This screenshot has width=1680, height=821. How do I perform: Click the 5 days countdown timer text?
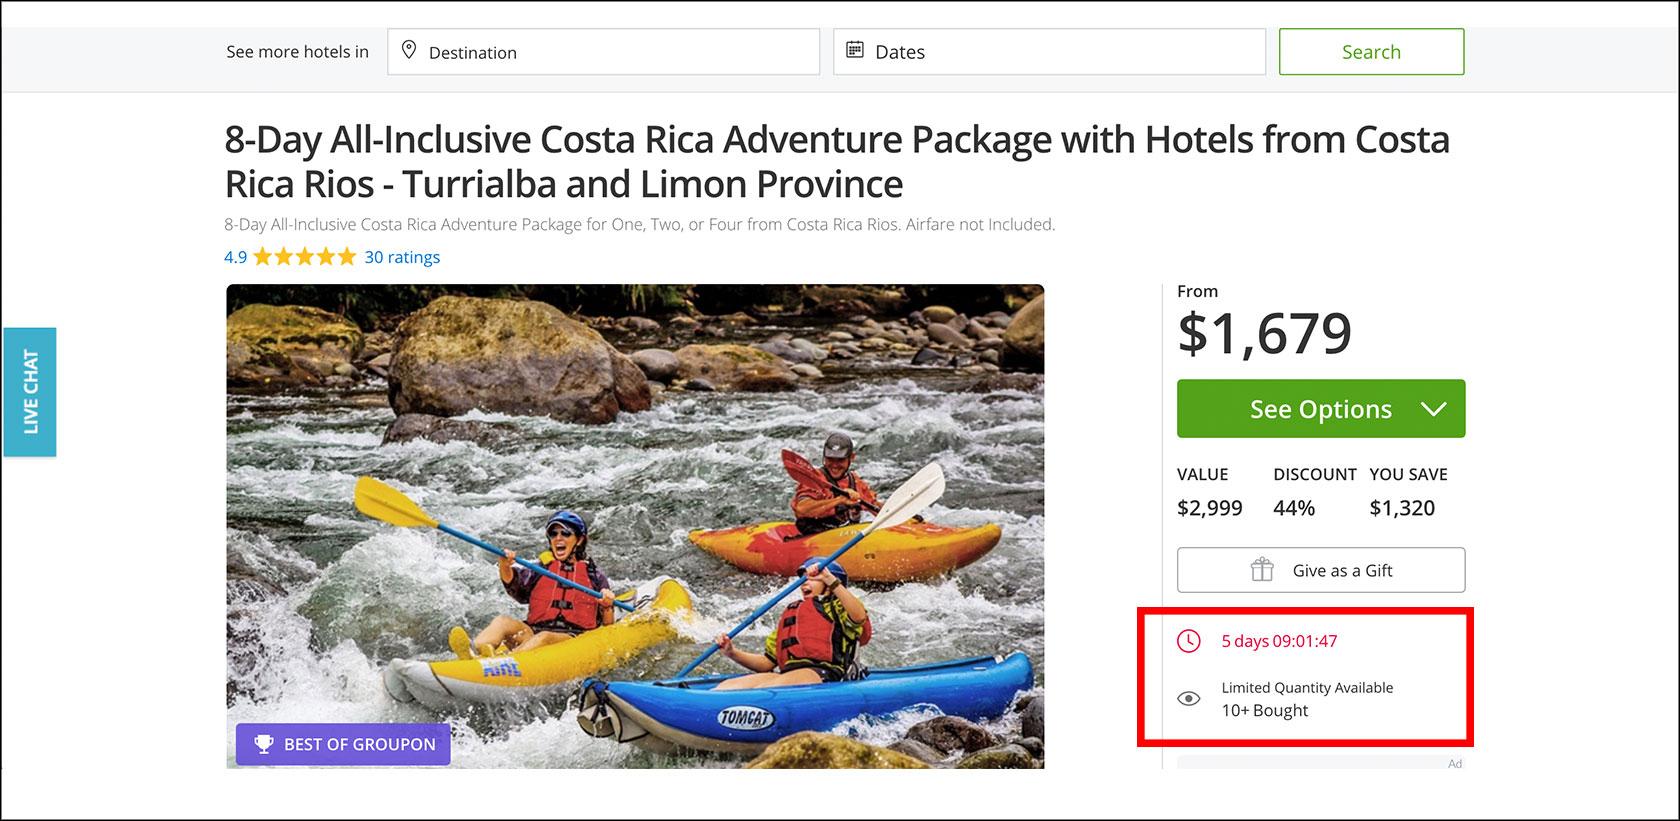tap(1279, 641)
